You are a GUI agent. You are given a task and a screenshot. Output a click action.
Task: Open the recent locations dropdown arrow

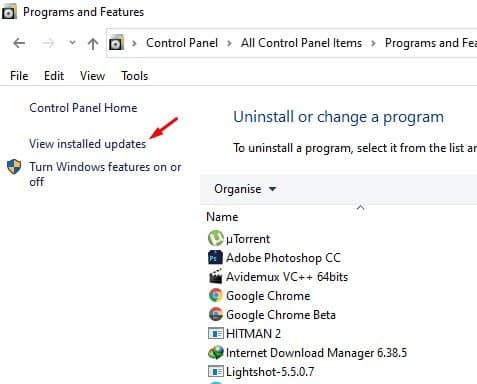click(x=72, y=43)
